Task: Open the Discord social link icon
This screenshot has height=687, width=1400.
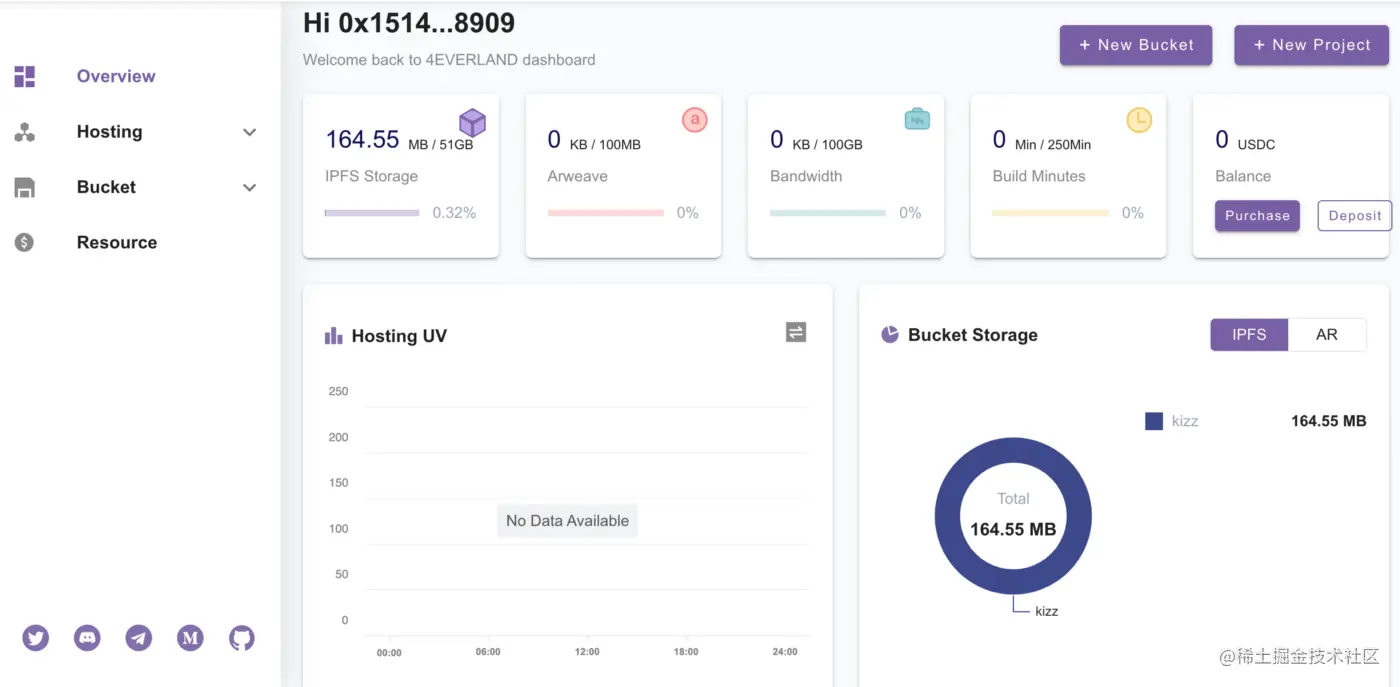Action: tap(88, 638)
